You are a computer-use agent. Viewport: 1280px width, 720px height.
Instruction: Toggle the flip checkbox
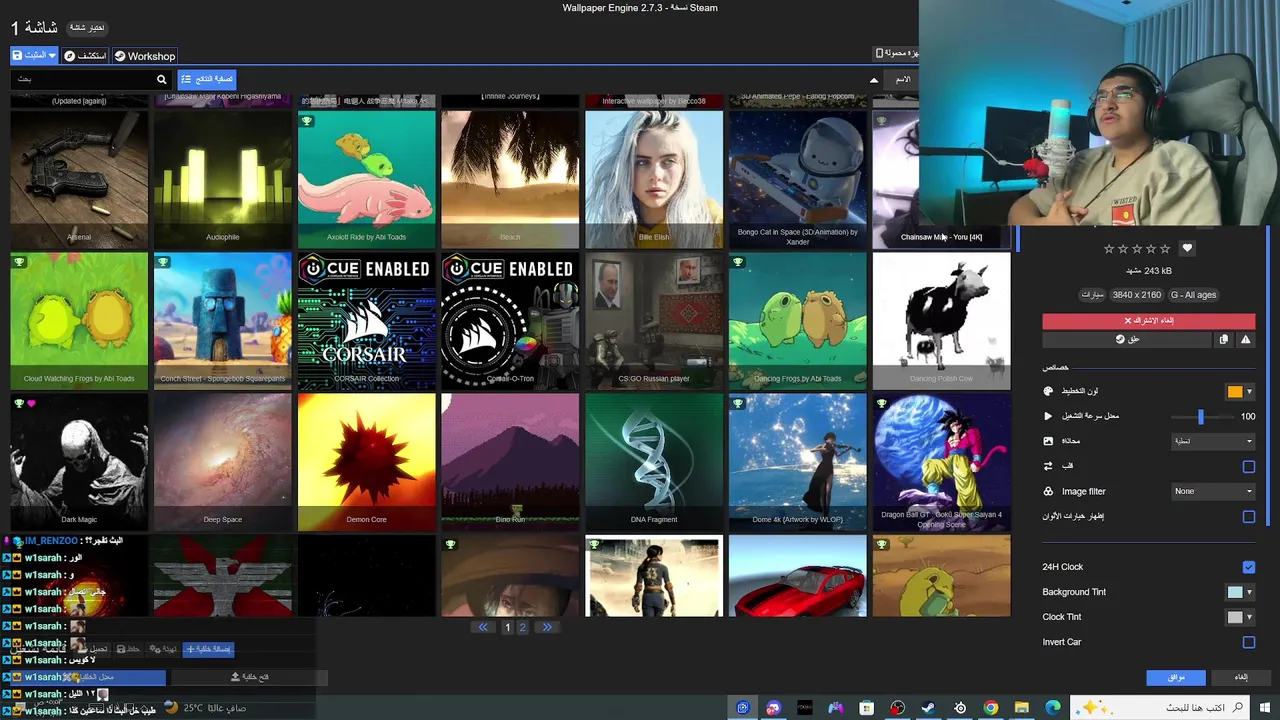1248,467
